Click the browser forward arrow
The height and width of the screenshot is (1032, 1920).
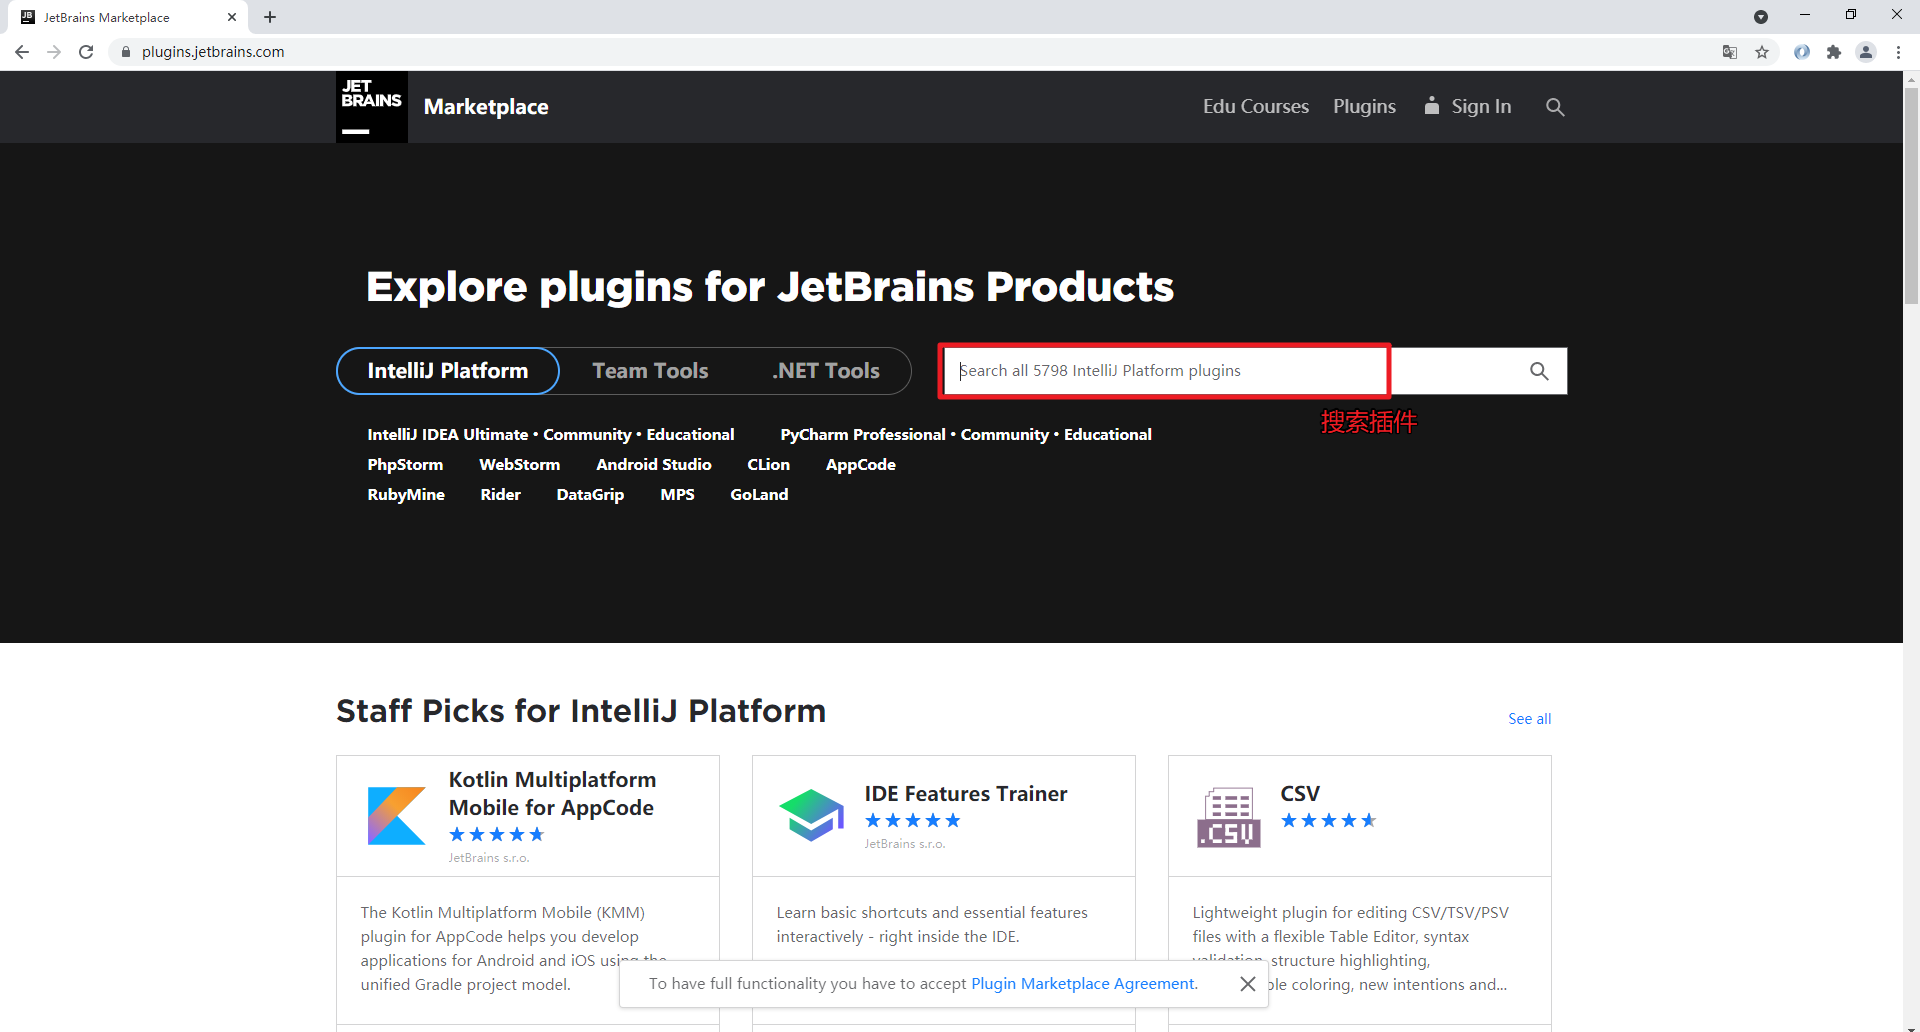click(x=54, y=52)
